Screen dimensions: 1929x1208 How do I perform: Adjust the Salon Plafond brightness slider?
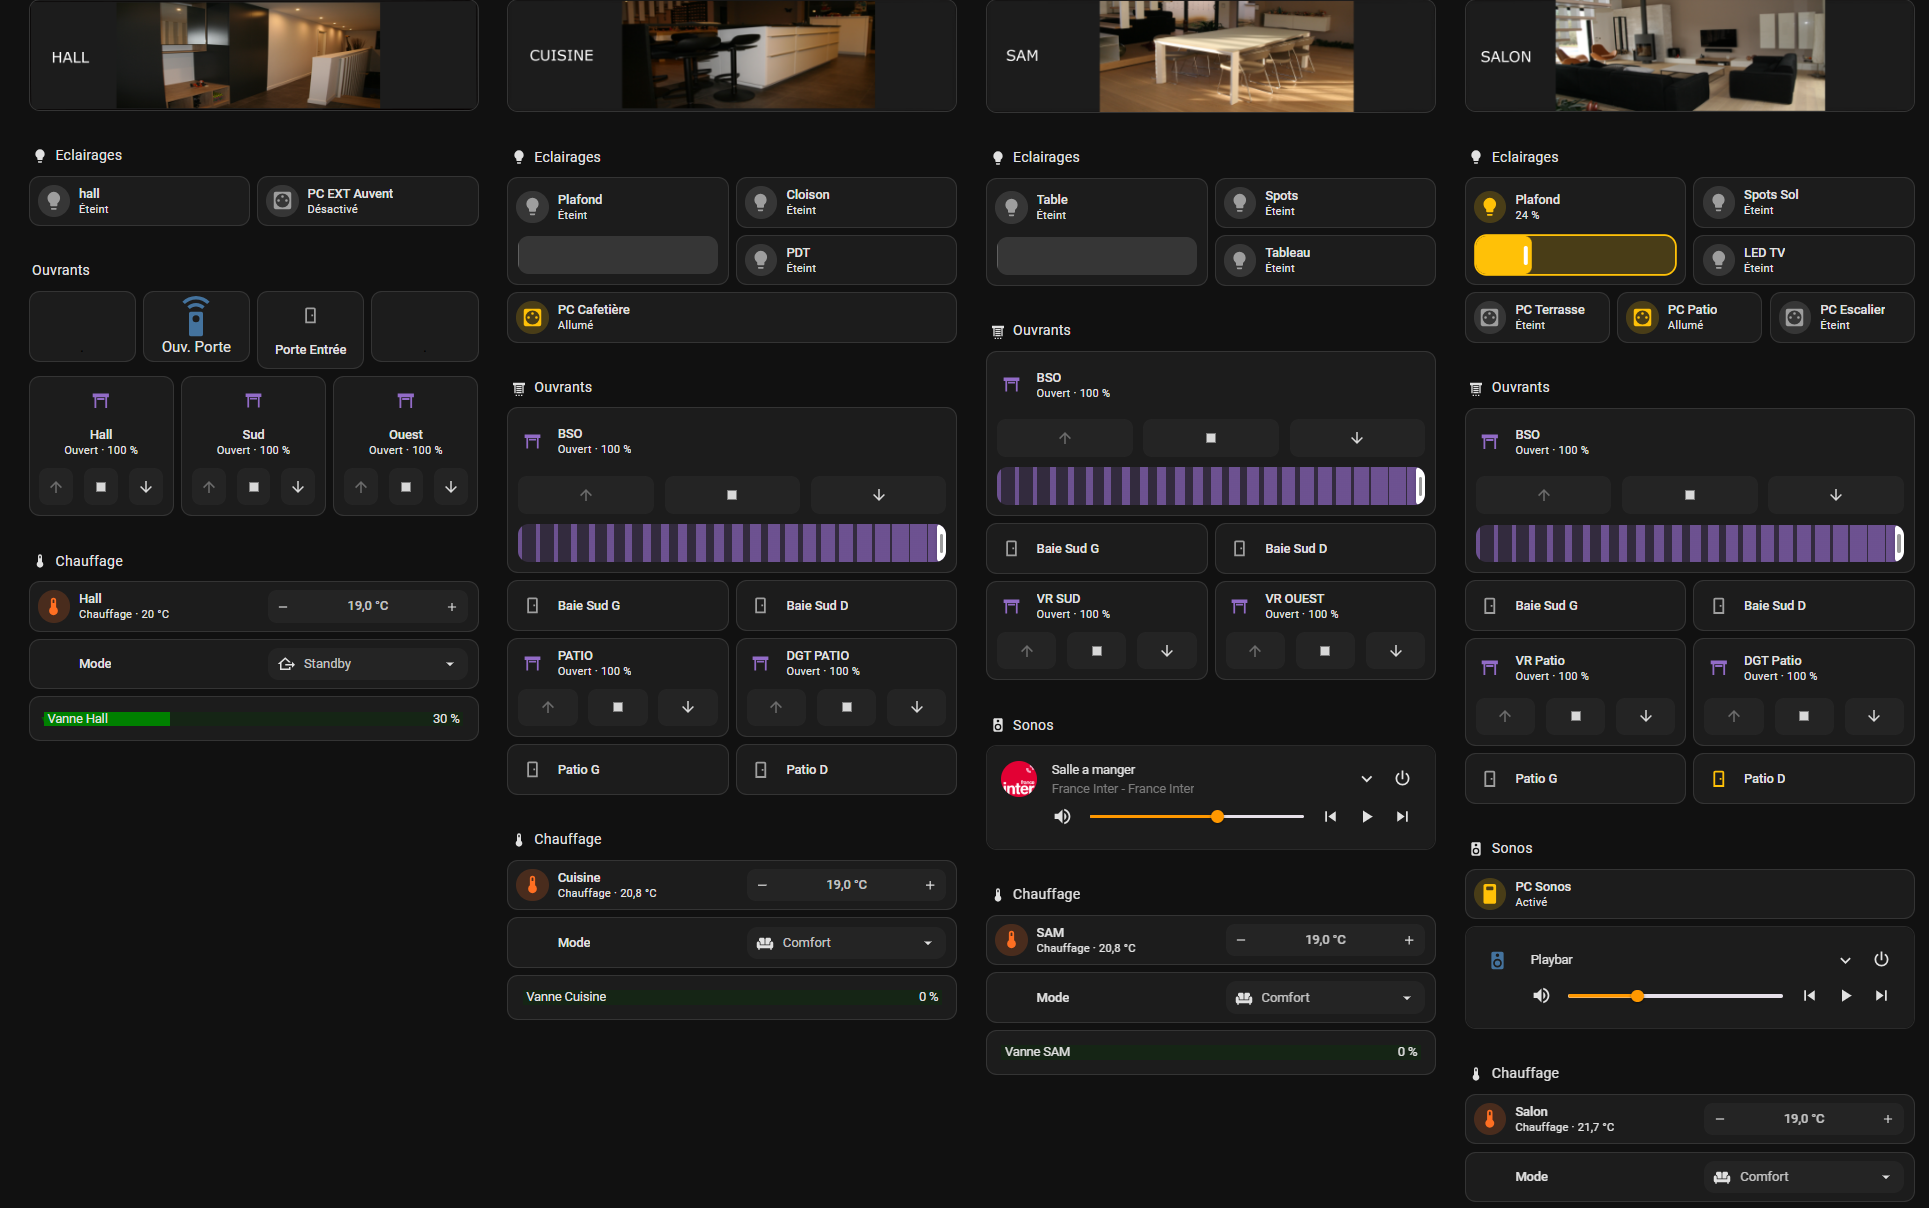pos(1574,255)
